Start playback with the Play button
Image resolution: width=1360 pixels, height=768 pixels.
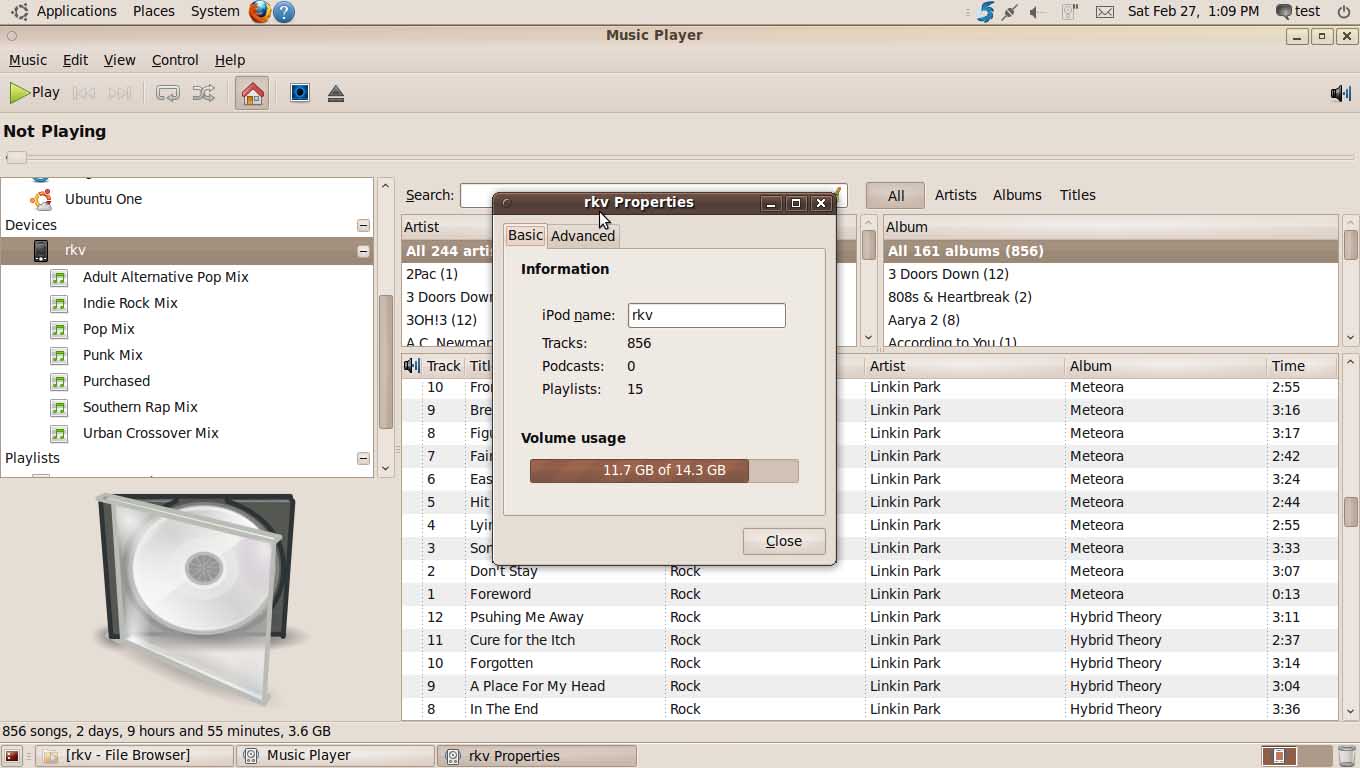[x=35, y=93]
